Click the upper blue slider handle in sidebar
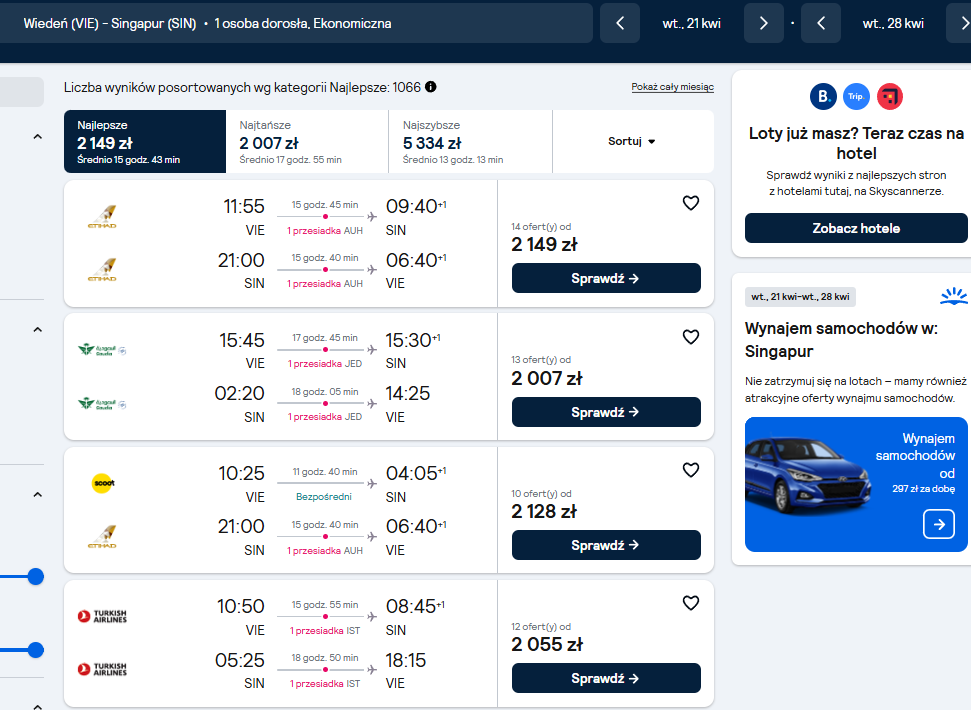 36,576
